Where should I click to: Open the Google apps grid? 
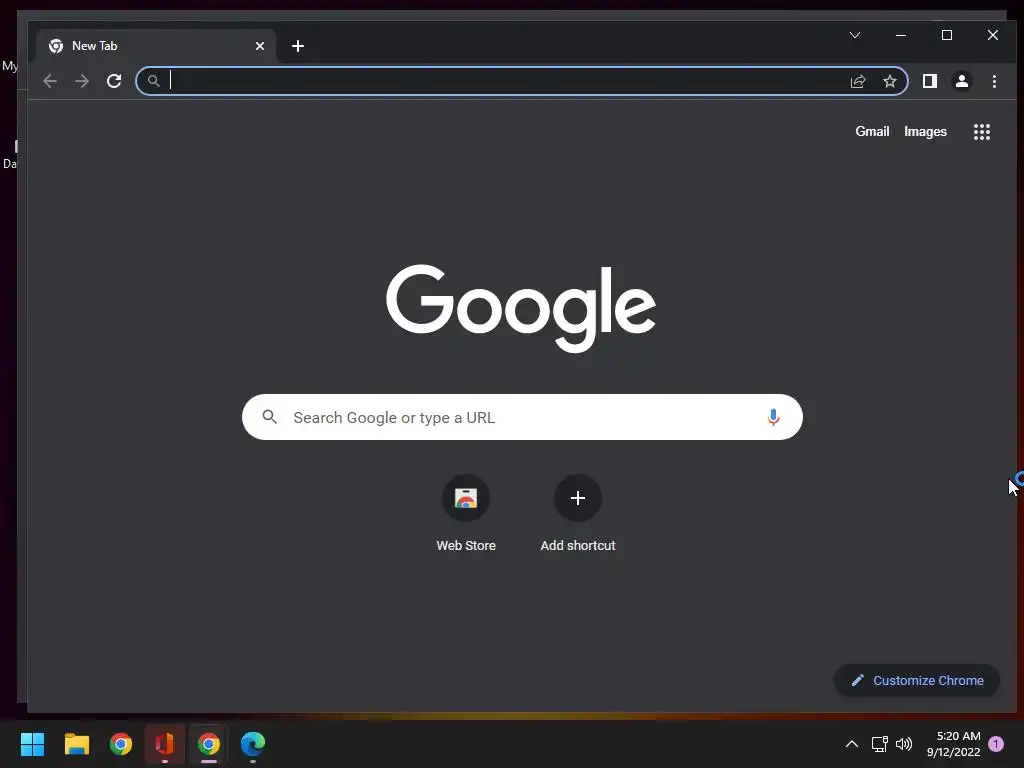click(982, 132)
